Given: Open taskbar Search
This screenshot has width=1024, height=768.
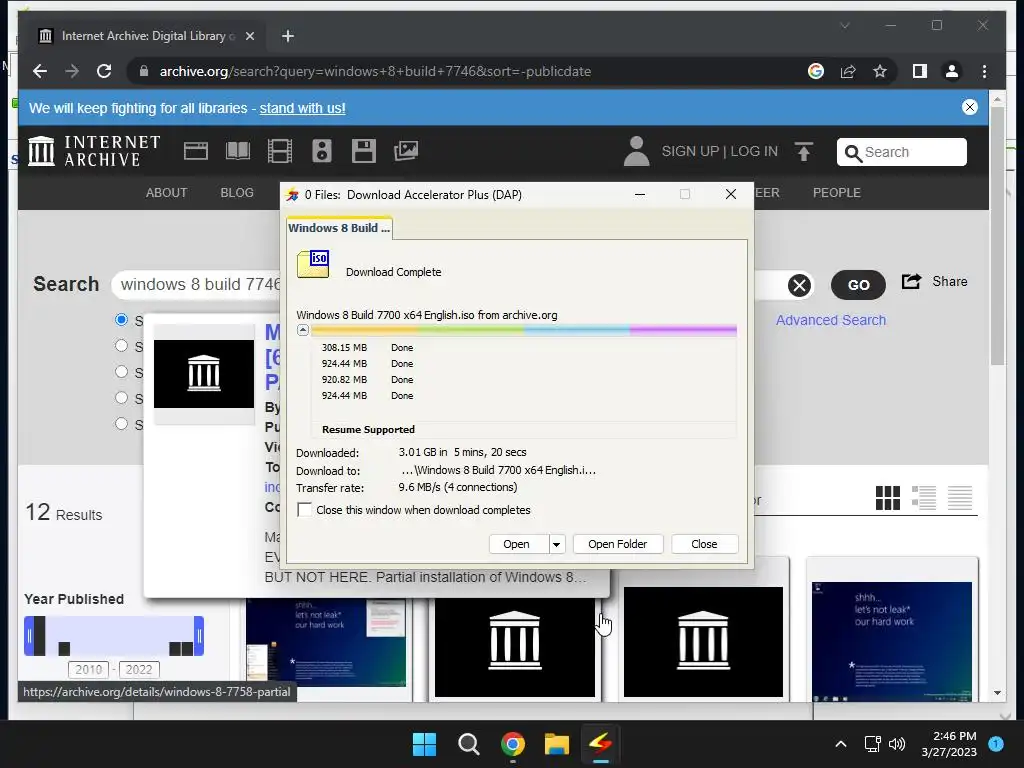Looking at the screenshot, I should pyautogui.click(x=468, y=744).
